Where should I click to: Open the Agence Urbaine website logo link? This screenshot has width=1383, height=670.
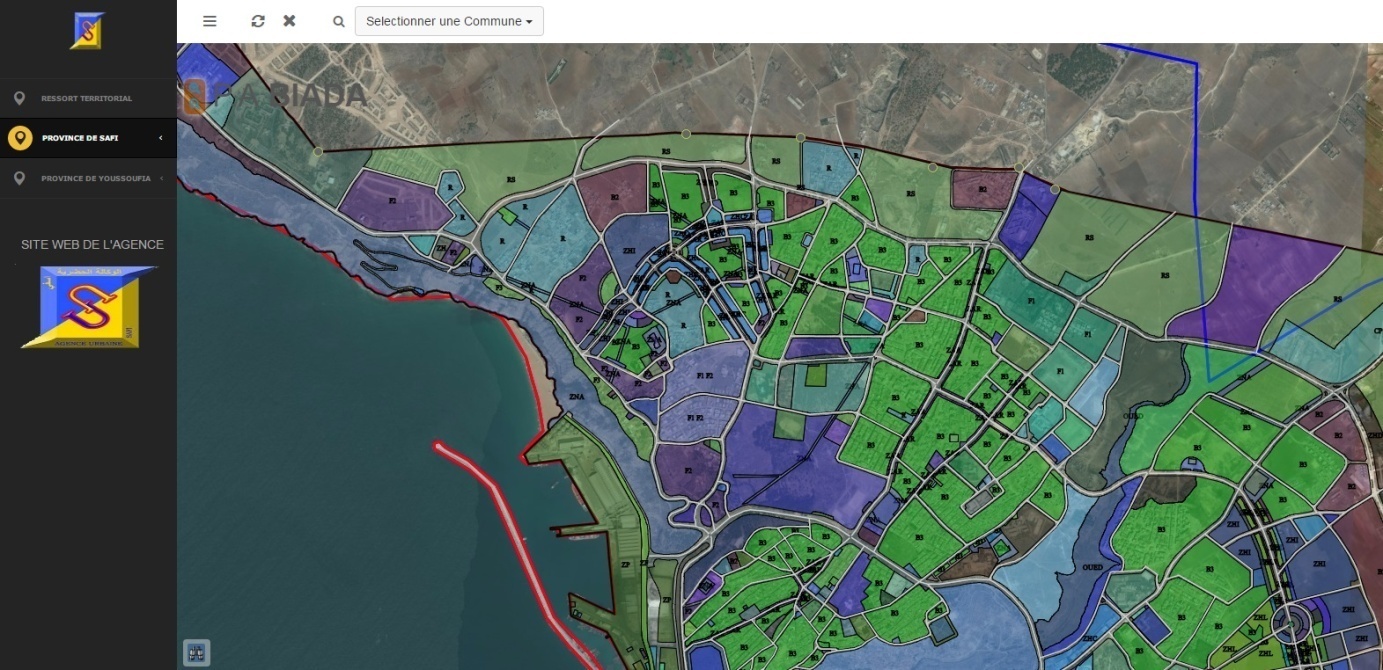tap(86, 307)
